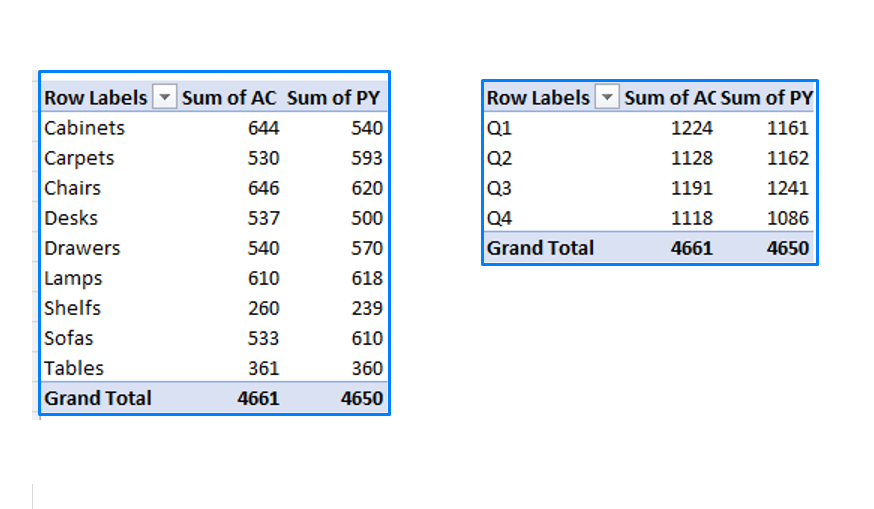
Task: Open Row Labels filter dropdown in product table
Action: [x=164, y=97]
